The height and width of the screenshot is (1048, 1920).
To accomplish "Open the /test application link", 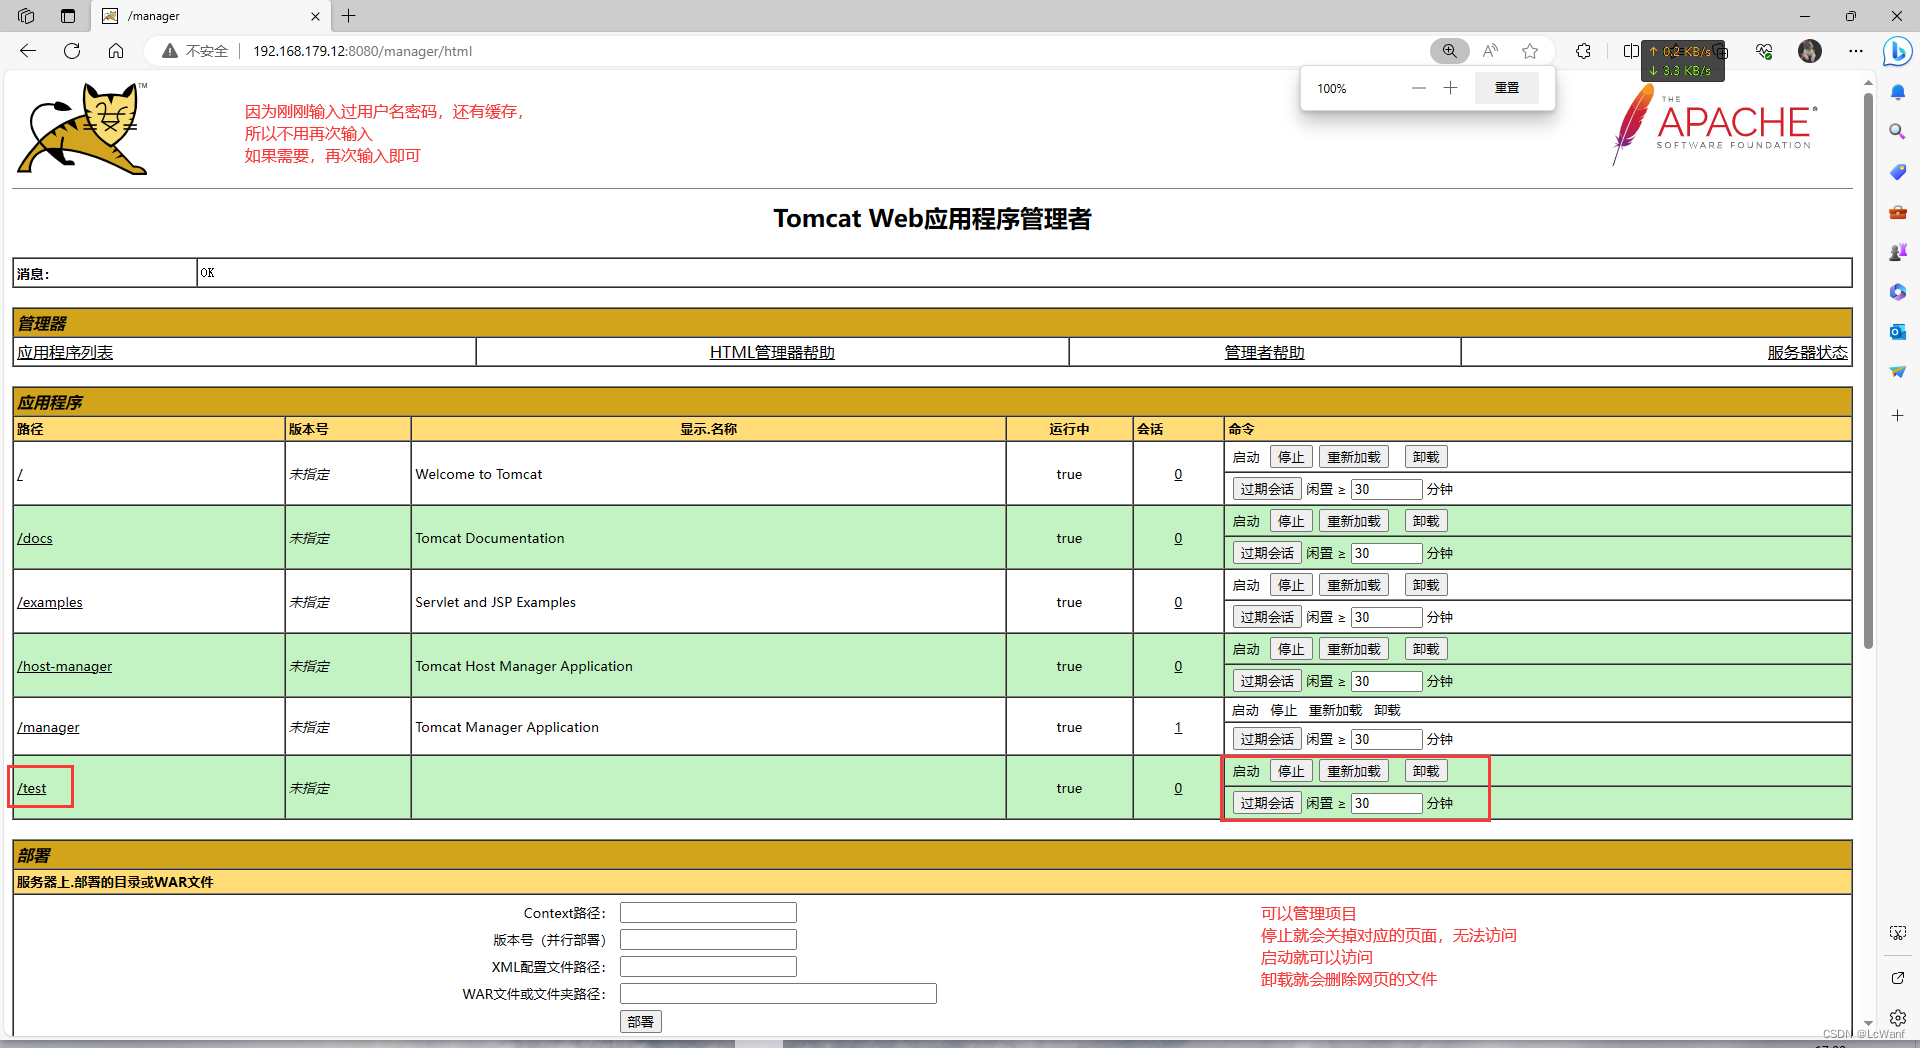I will click(32, 788).
